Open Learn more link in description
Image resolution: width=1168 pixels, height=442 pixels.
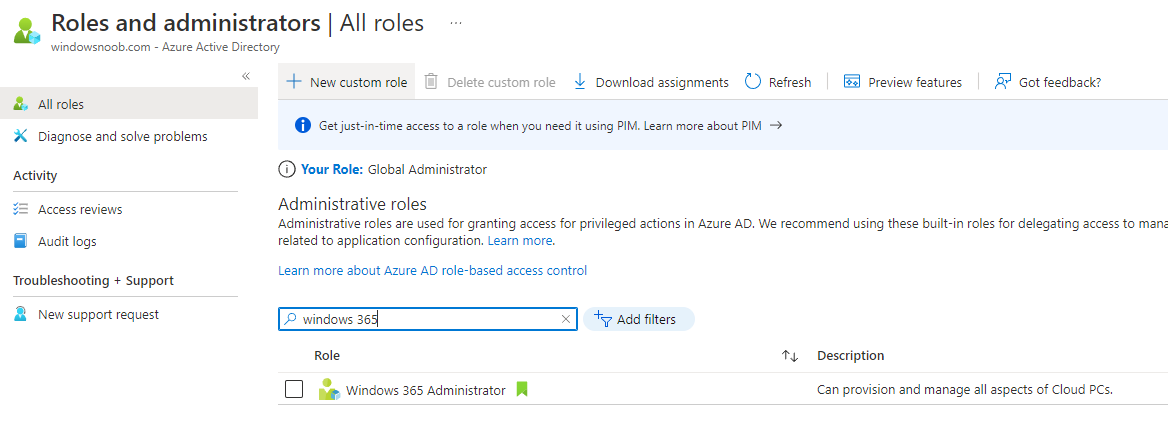pyautogui.click(x=520, y=241)
